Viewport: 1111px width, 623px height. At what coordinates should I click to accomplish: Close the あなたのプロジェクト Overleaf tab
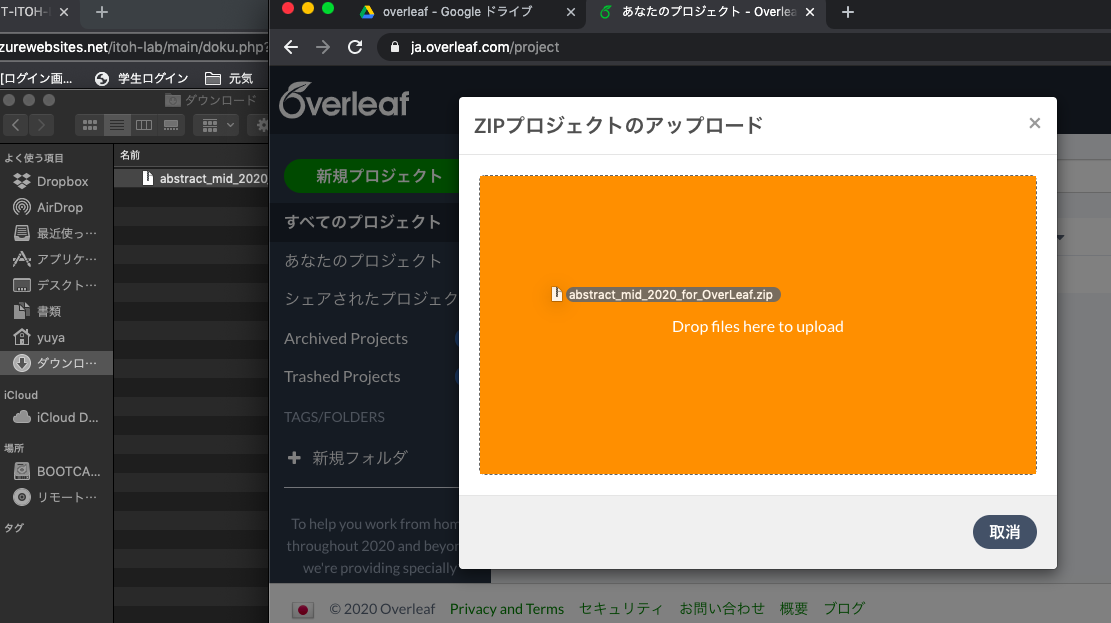click(x=810, y=12)
